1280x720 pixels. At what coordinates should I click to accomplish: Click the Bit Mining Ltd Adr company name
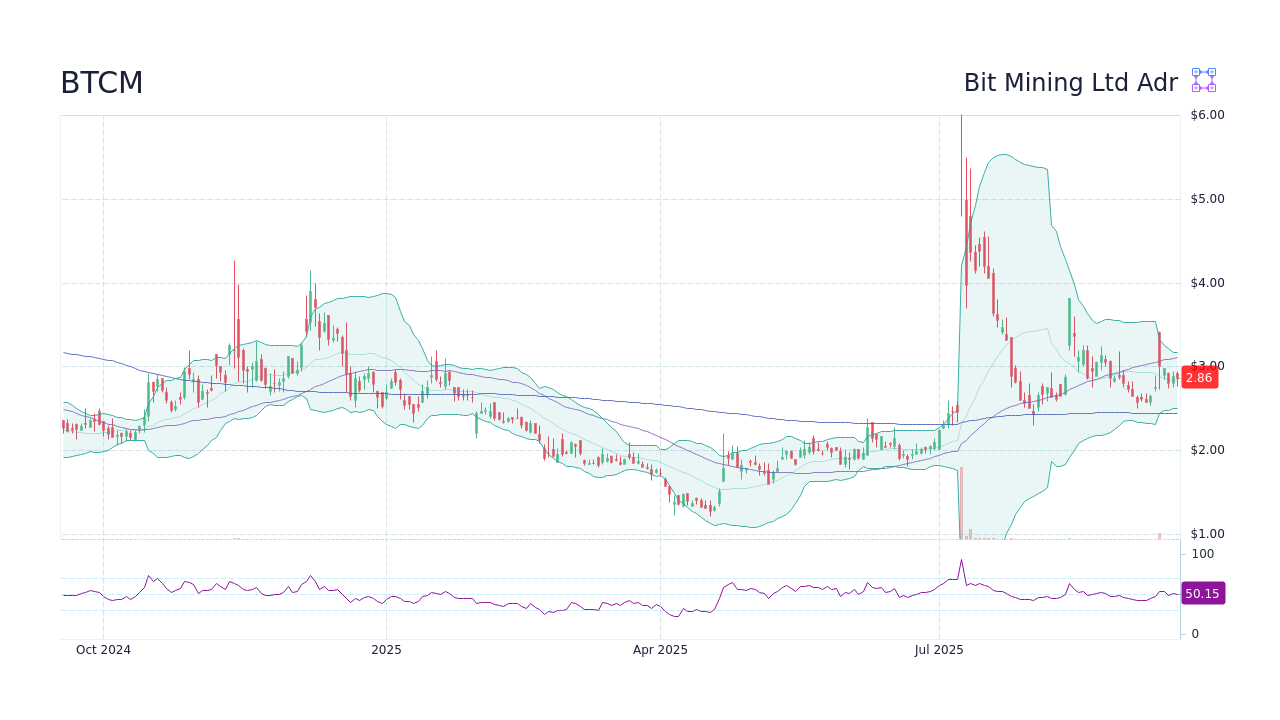pyautogui.click(x=1071, y=83)
